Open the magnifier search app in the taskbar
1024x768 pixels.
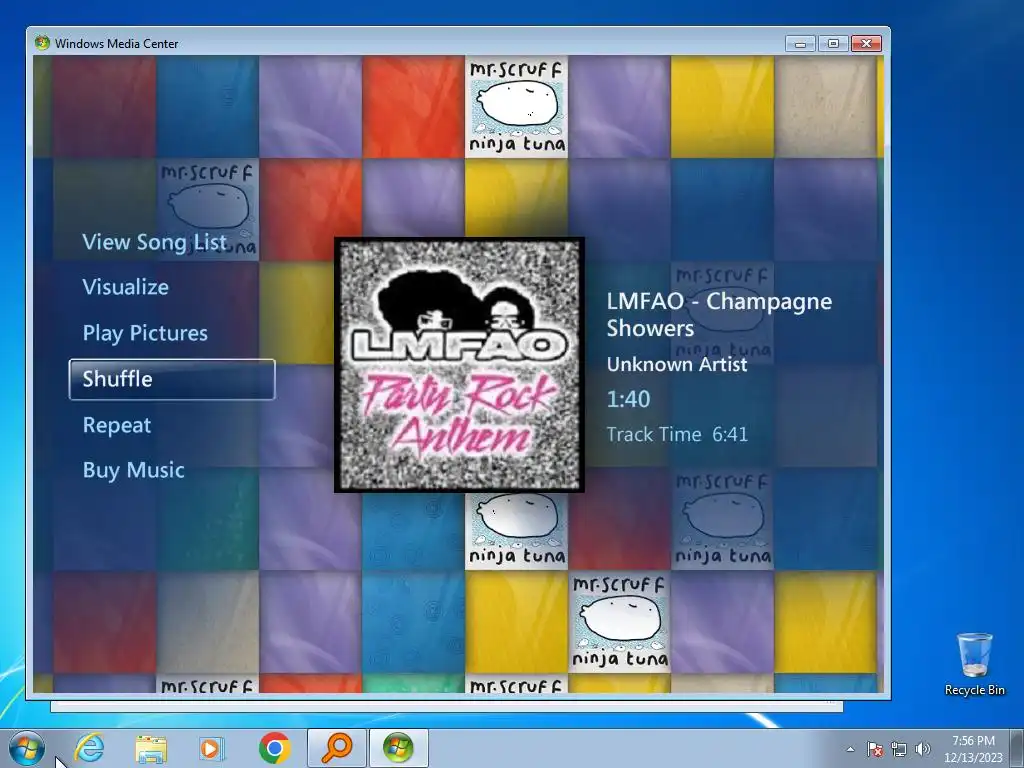(x=336, y=748)
